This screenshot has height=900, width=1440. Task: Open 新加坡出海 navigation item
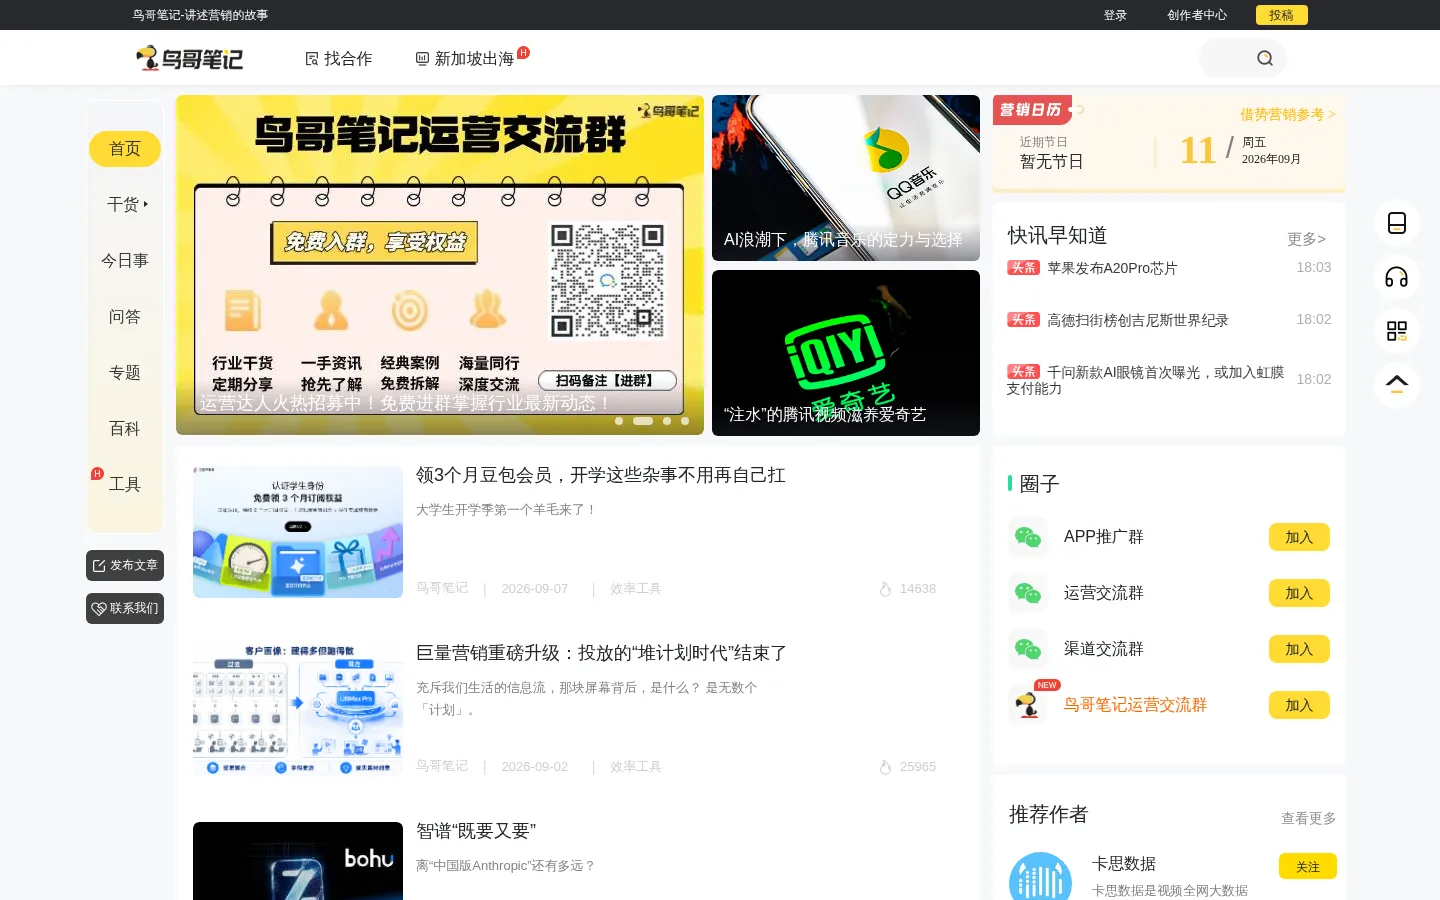click(x=465, y=59)
